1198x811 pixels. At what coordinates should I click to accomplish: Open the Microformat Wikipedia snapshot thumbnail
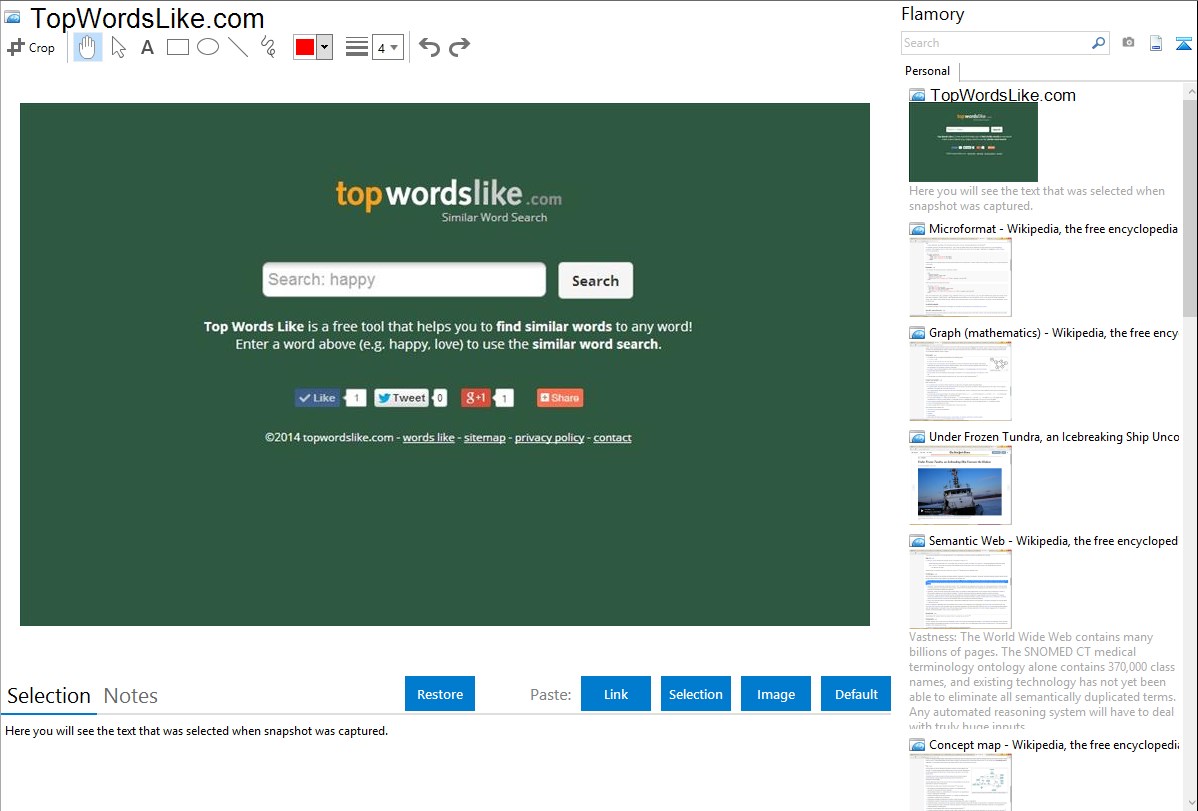tap(960, 277)
